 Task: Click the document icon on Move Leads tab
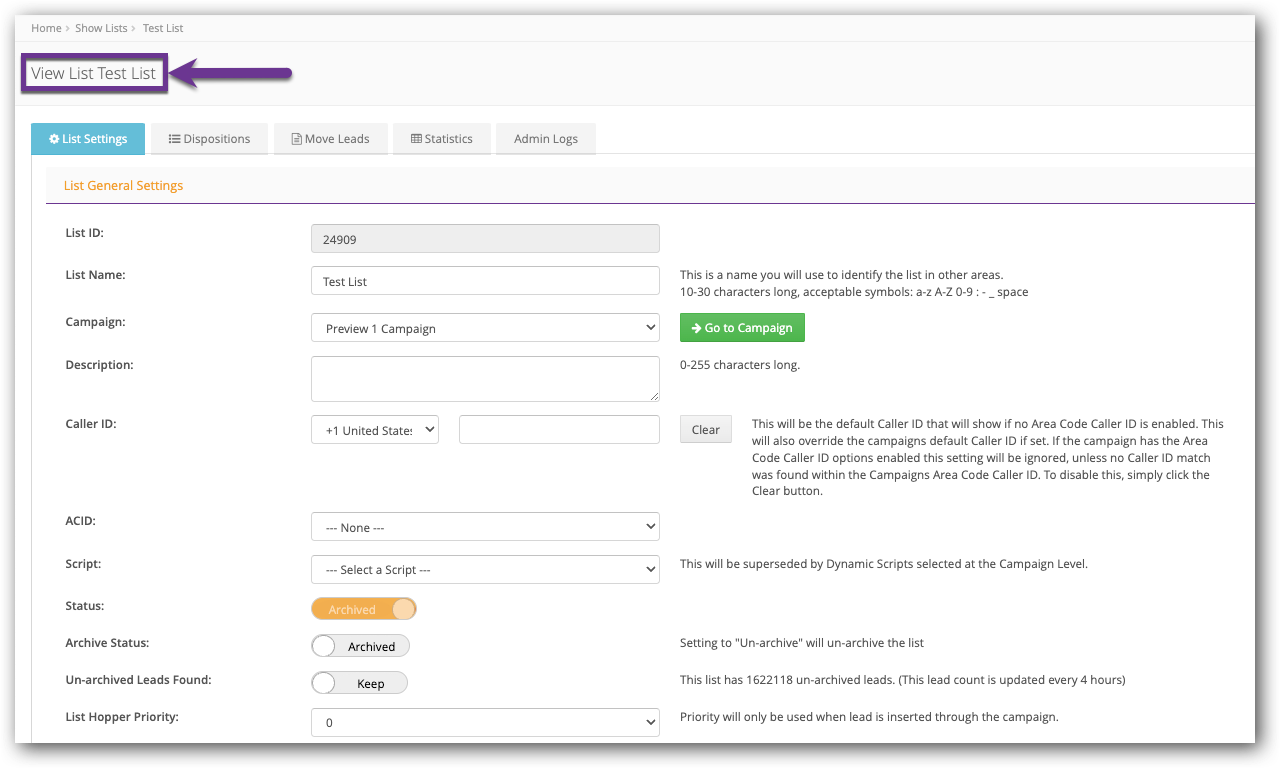pos(296,139)
